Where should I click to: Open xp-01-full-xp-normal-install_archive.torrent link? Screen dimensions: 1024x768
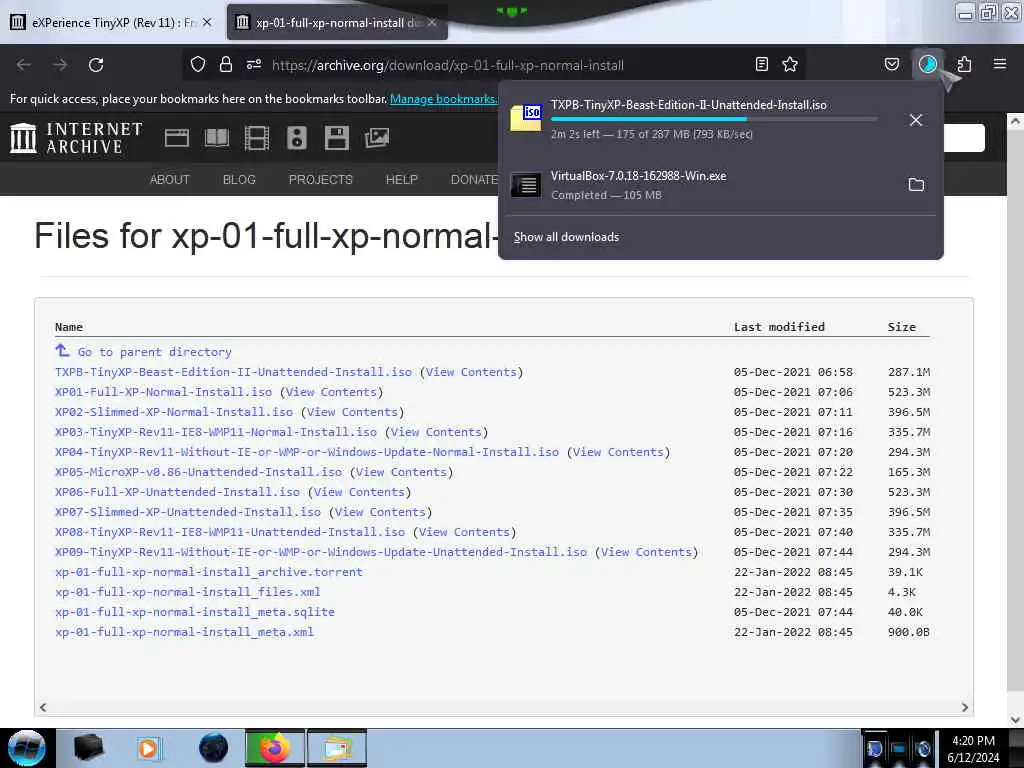208,572
